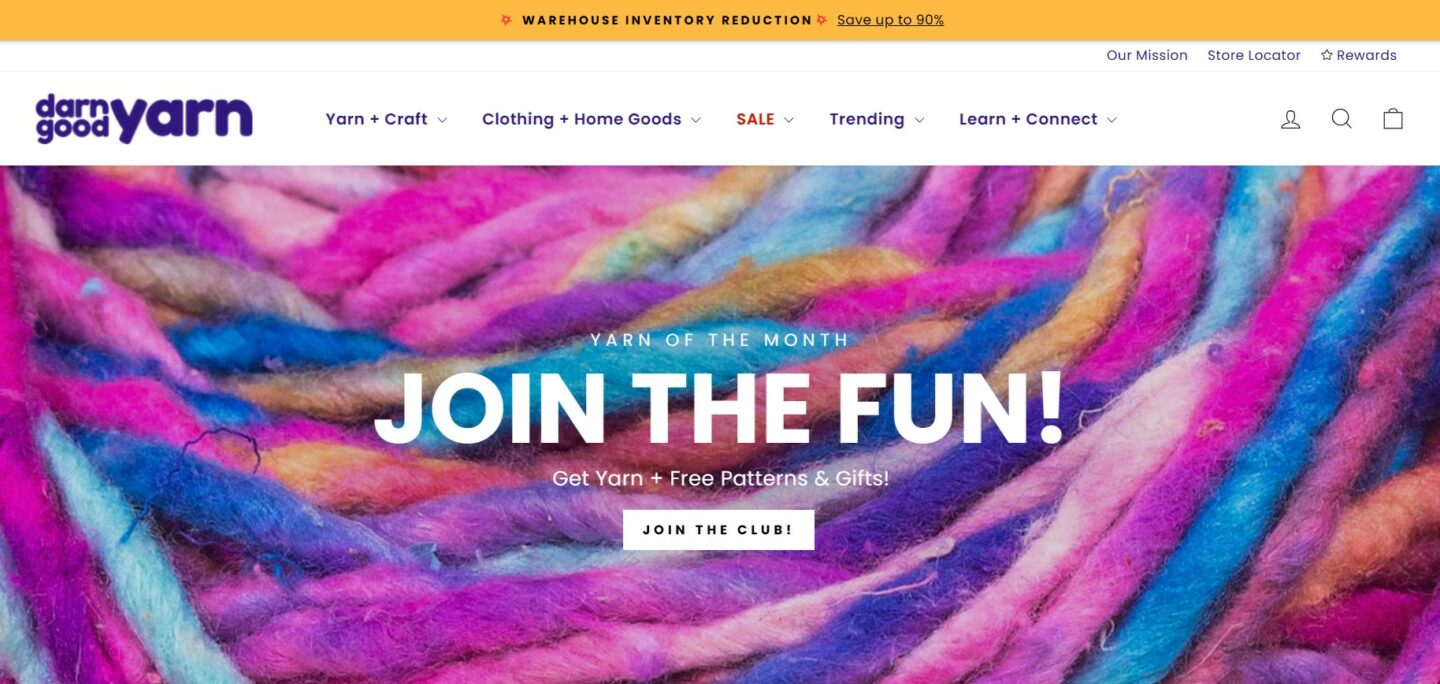Expand the Clothing + Home Goods chevron
The width and height of the screenshot is (1440, 684).
(x=696, y=120)
